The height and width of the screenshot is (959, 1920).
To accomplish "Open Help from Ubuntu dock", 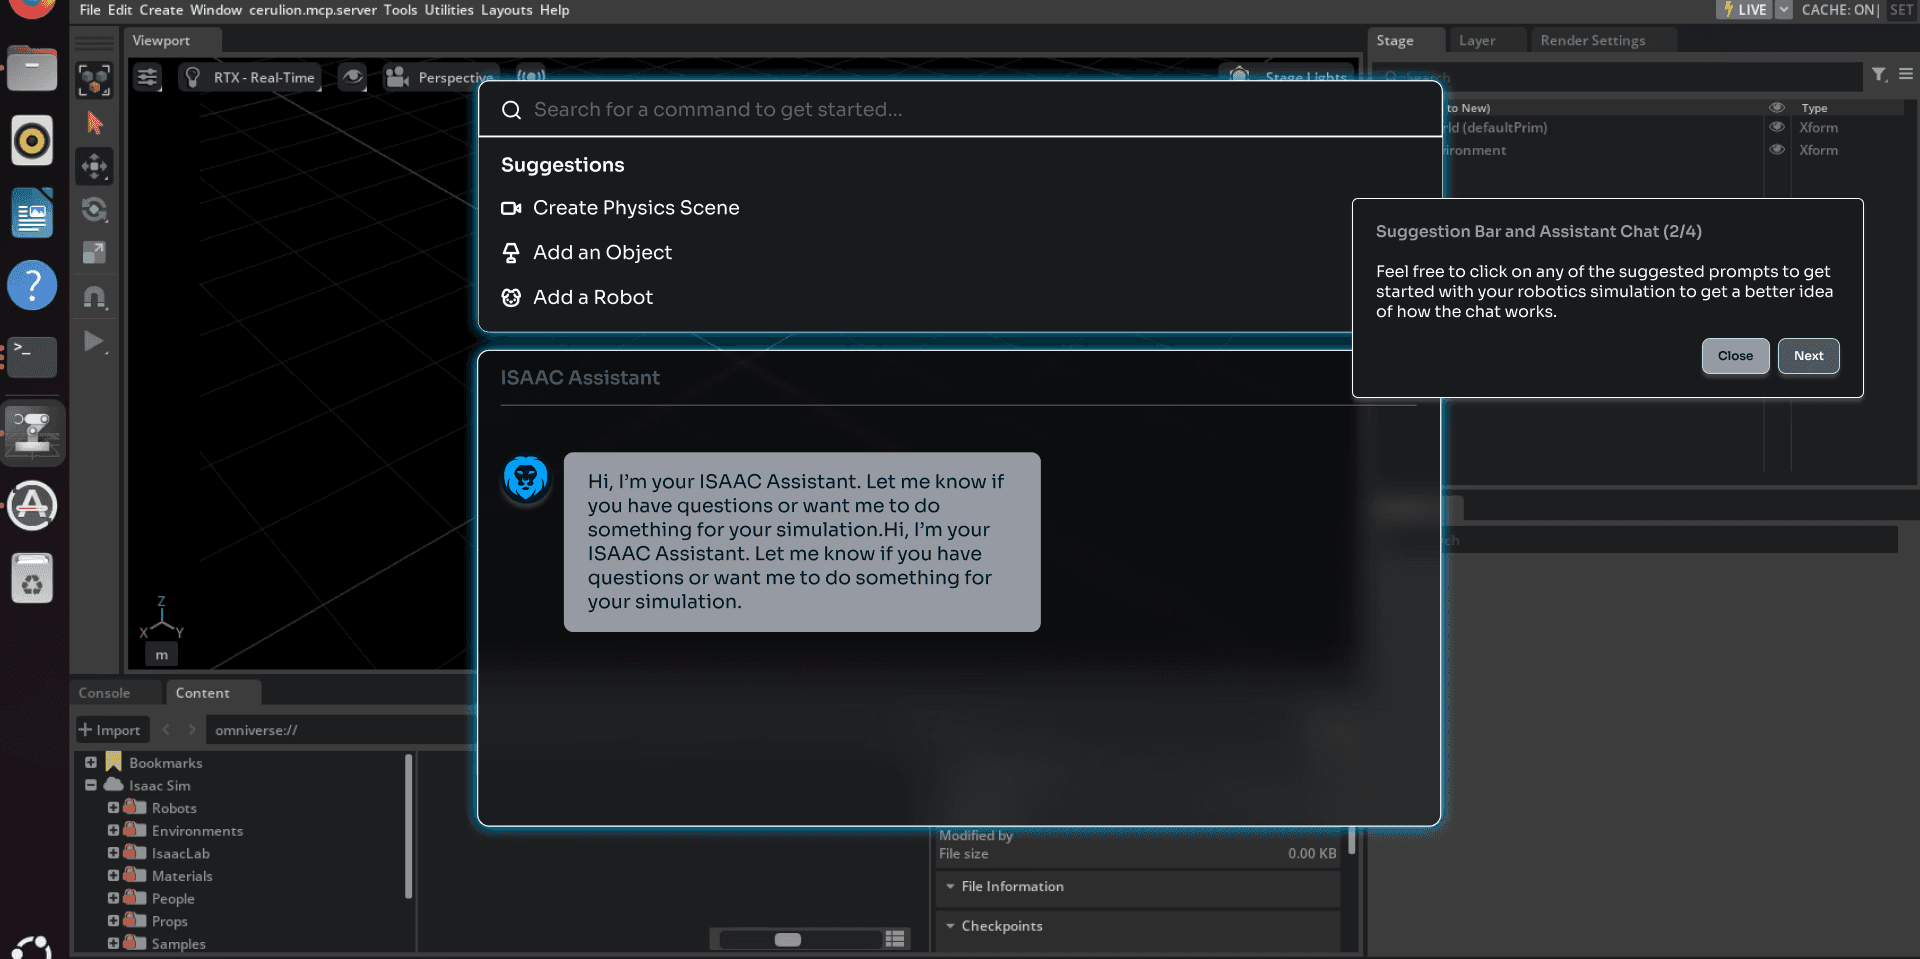I will (32, 285).
